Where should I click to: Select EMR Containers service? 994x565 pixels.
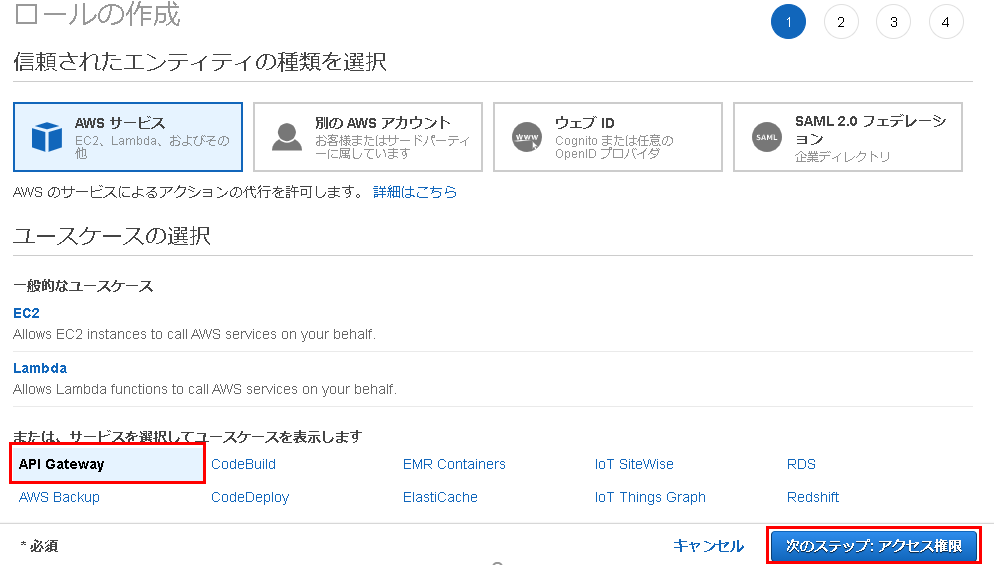click(x=455, y=464)
